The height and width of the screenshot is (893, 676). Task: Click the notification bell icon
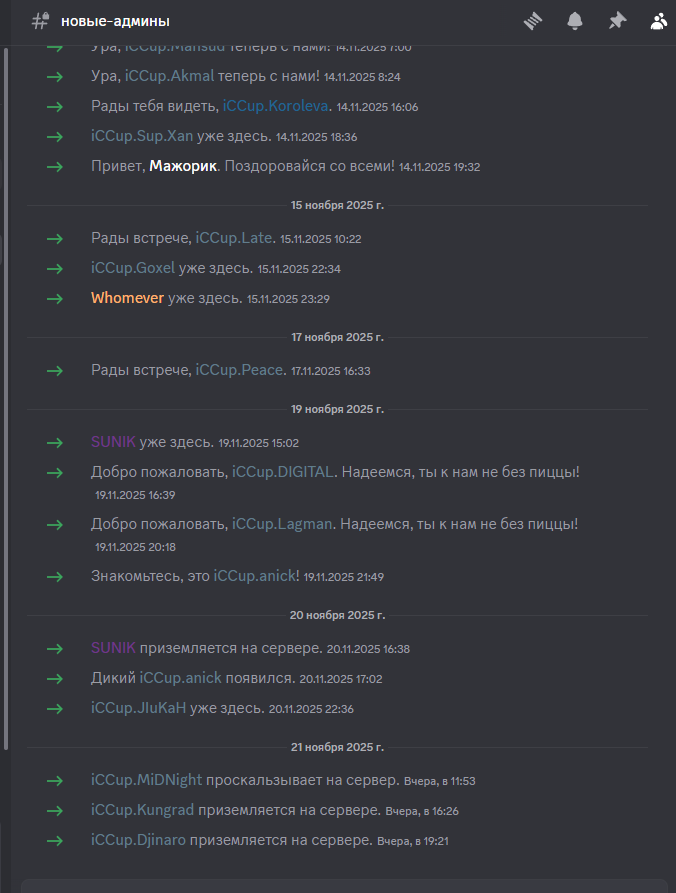pyautogui.click(x=575, y=20)
